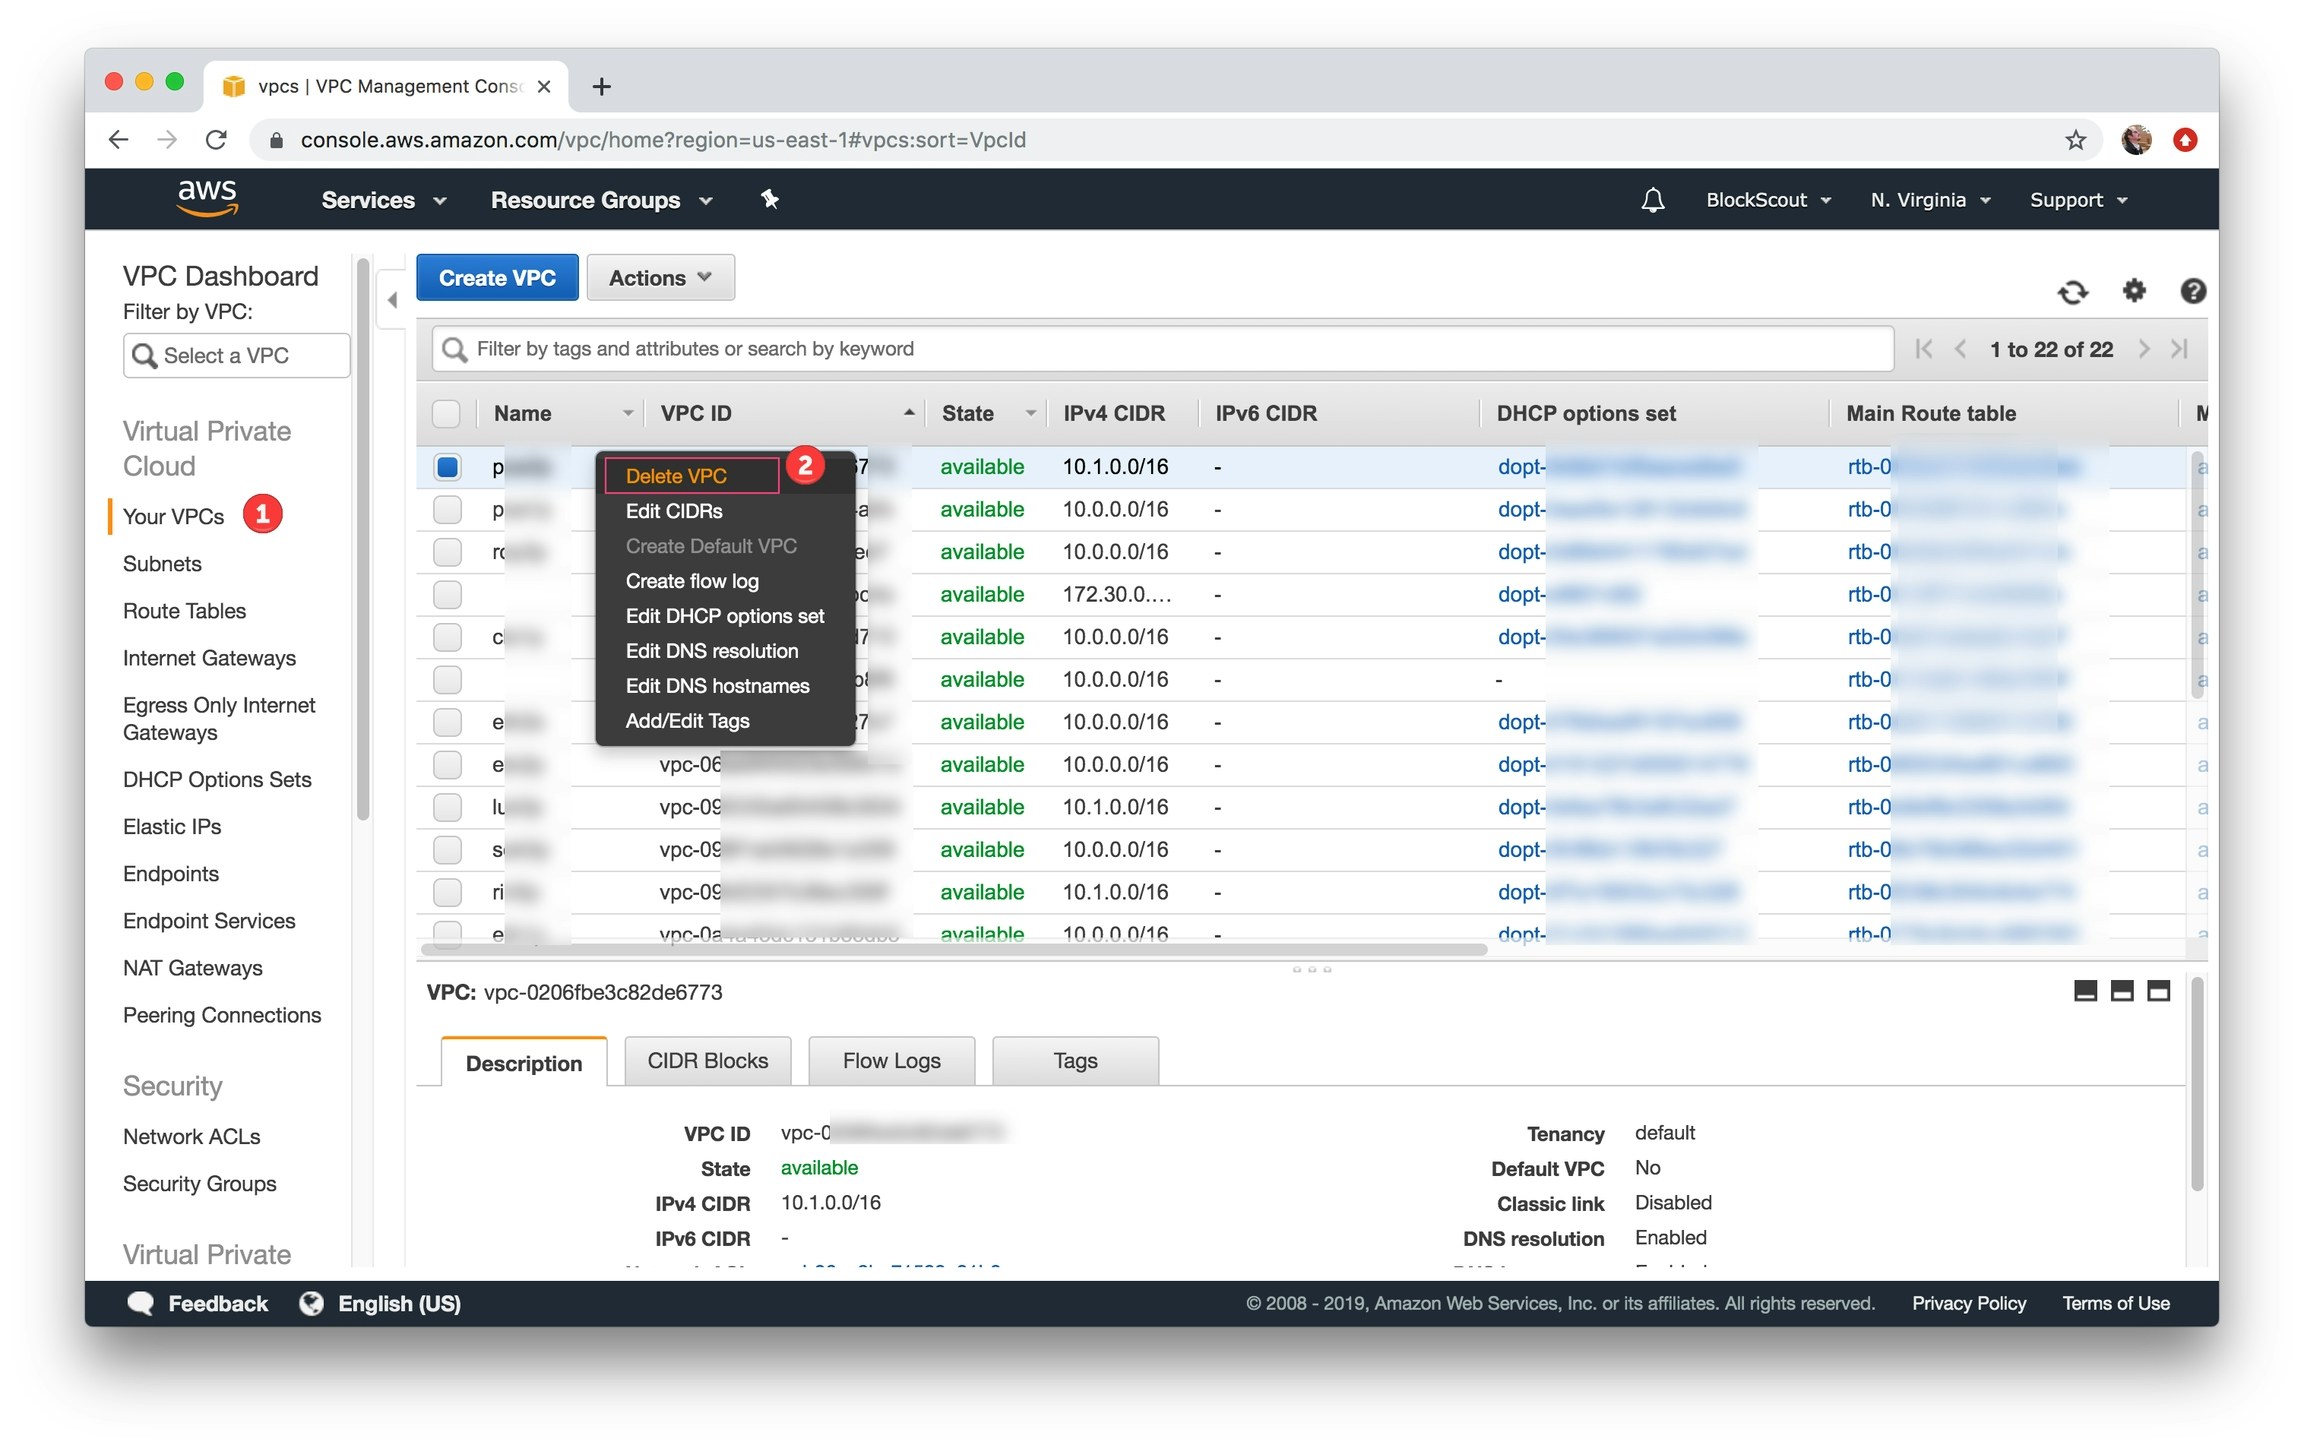
Task: Collapse the left navigation sidebar arrow
Action: pyautogui.click(x=392, y=300)
